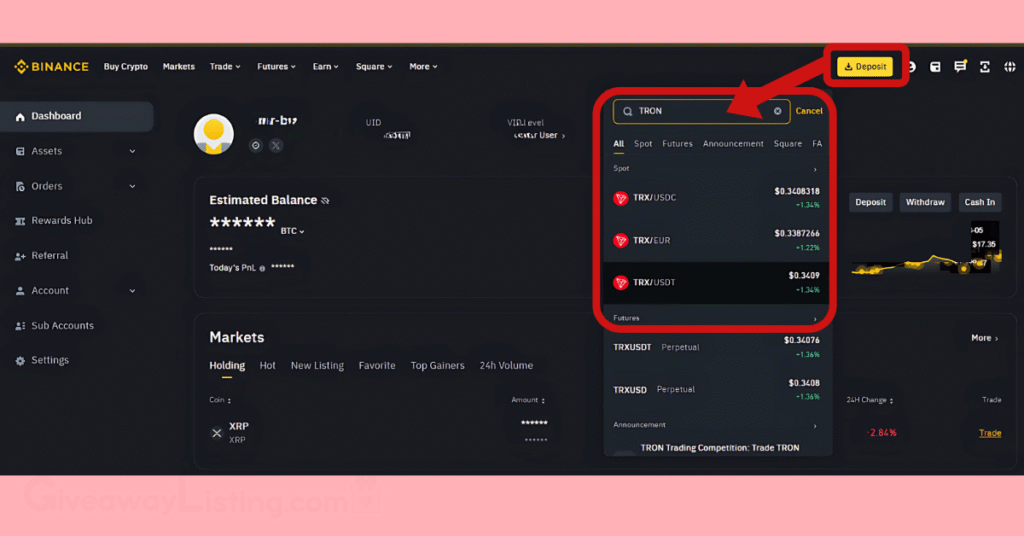The height and width of the screenshot is (536, 1024).
Task: Switch to the Favorite markets tab
Action: pos(377,366)
